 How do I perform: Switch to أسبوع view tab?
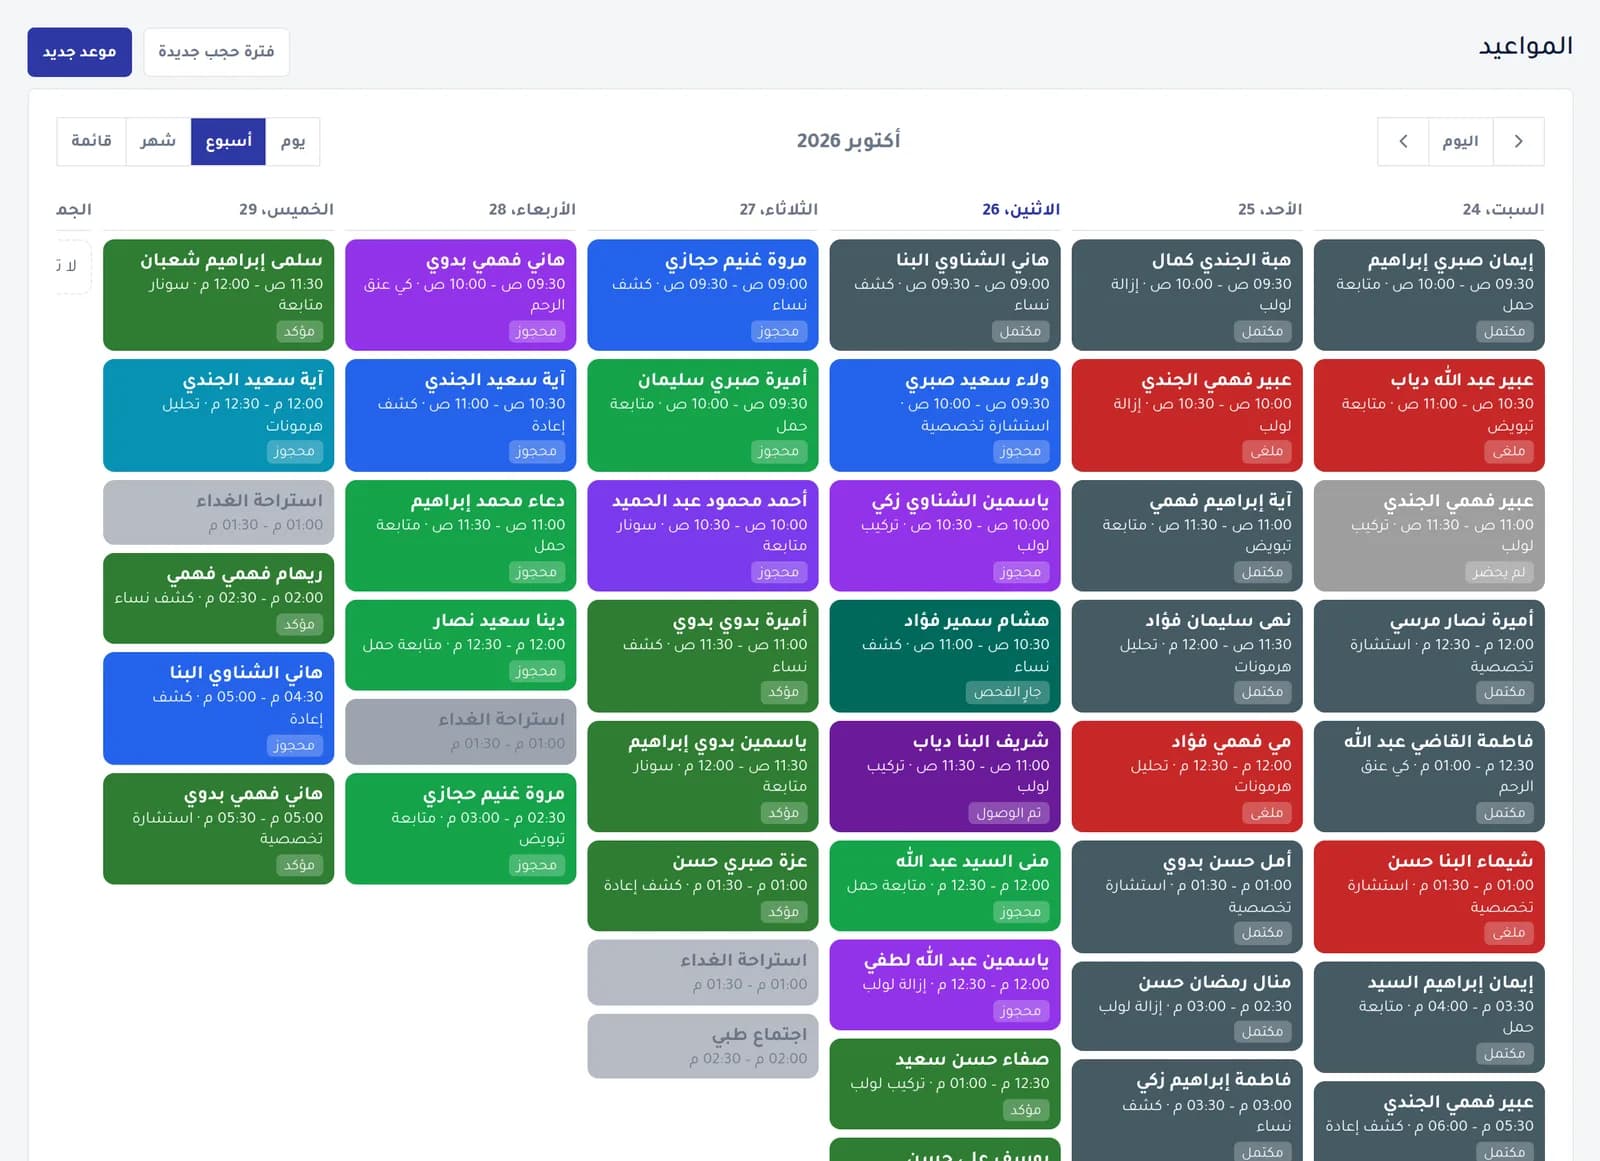[x=228, y=141]
